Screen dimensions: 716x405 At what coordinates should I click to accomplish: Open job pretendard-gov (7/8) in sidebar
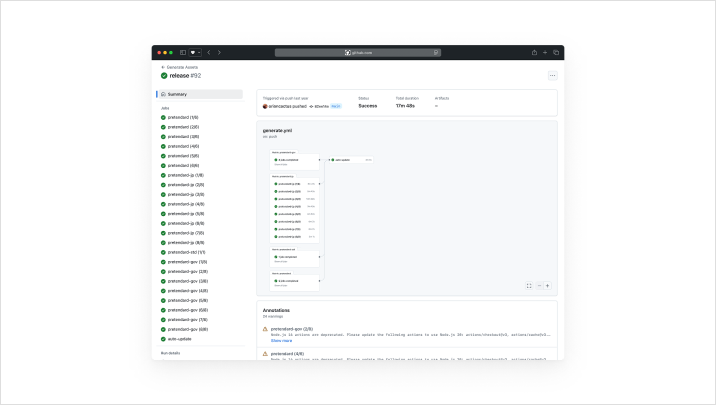[184, 320]
